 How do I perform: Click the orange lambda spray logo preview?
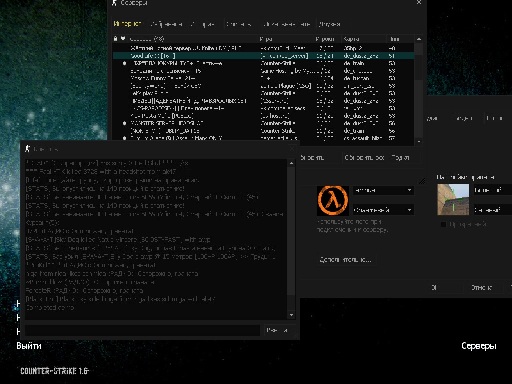(332, 201)
